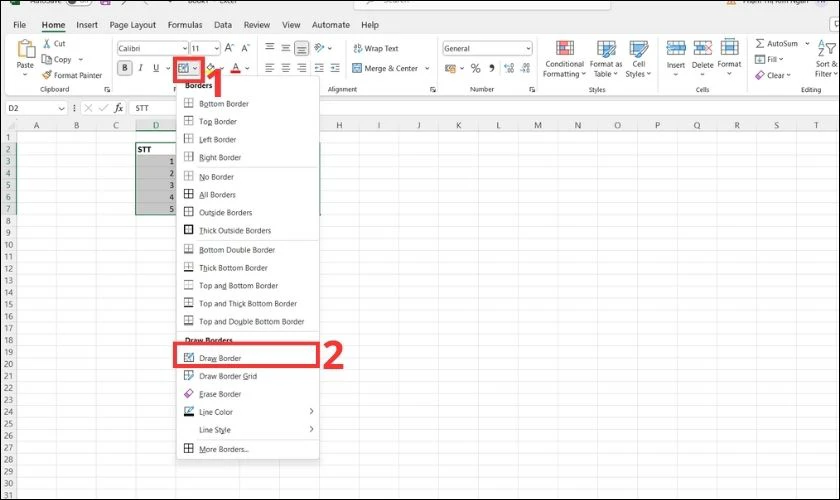Switch to the Page Layout tab

pyautogui.click(x=132, y=25)
